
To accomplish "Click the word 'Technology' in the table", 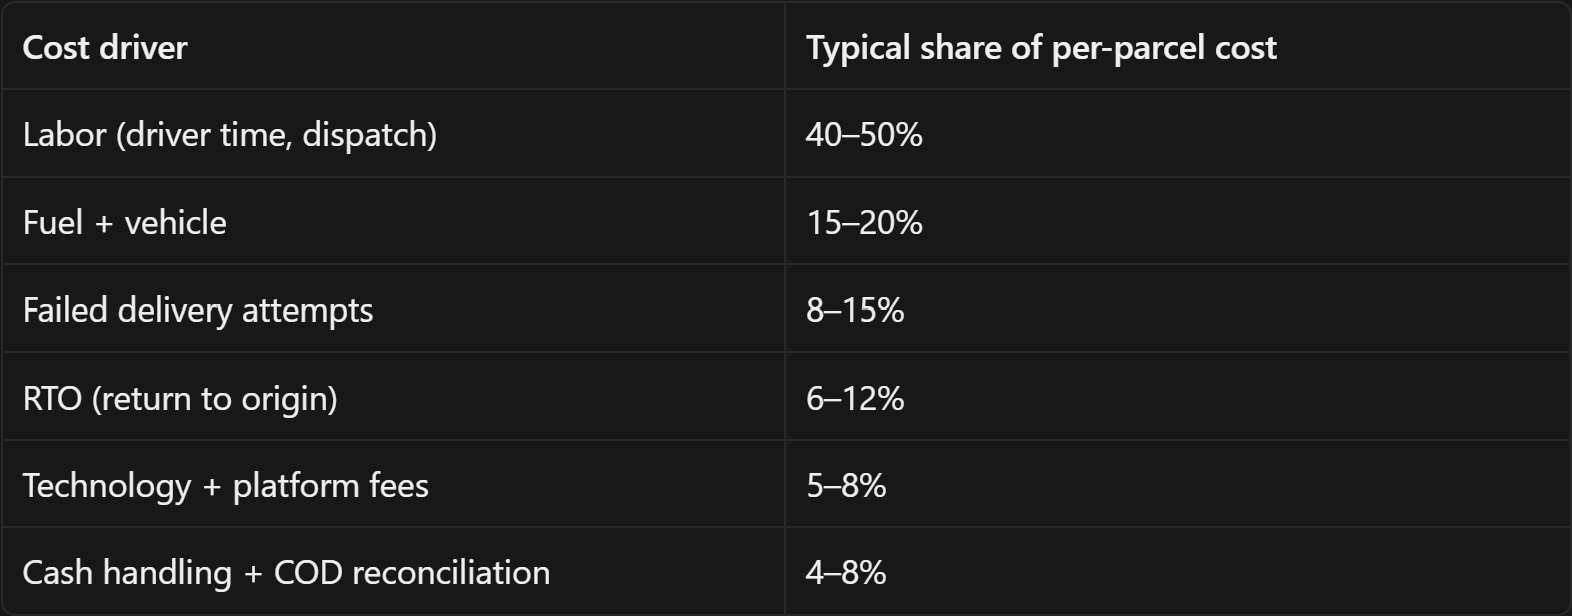I will pos(106,486).
